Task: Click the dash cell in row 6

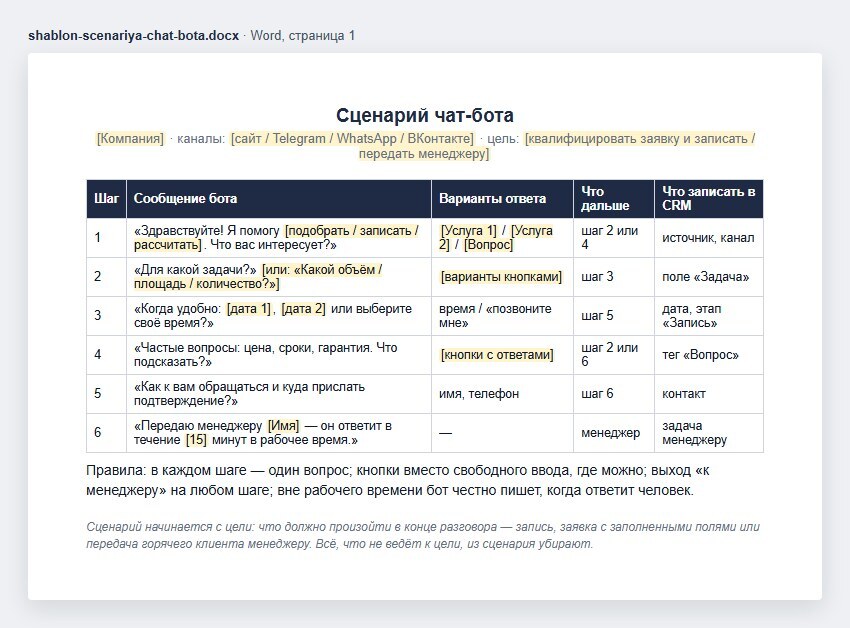Action: (502, 433)
